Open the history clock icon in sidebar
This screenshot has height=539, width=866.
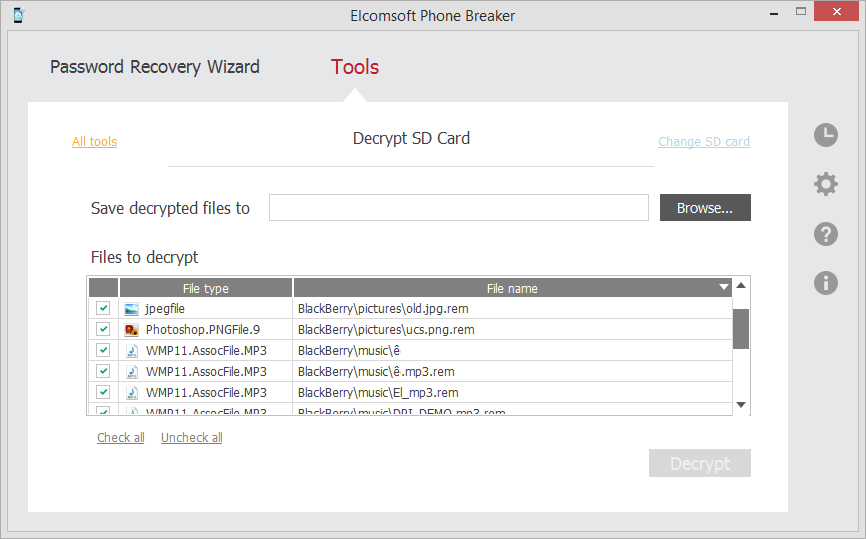pos(825,135)
